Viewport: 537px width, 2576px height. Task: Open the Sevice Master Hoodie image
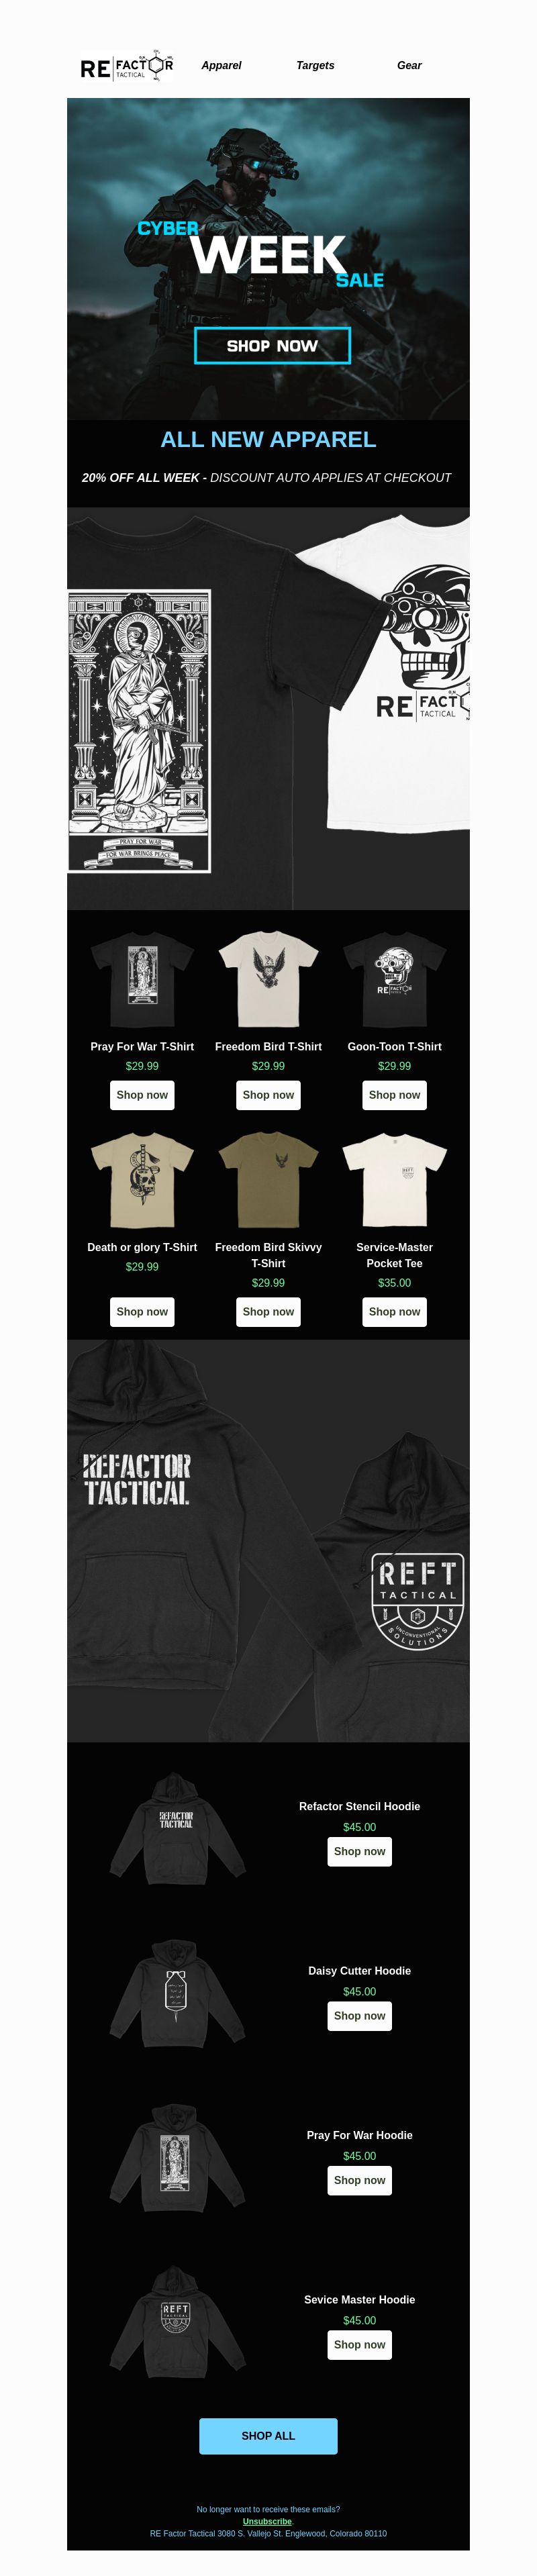[177, 2324]
